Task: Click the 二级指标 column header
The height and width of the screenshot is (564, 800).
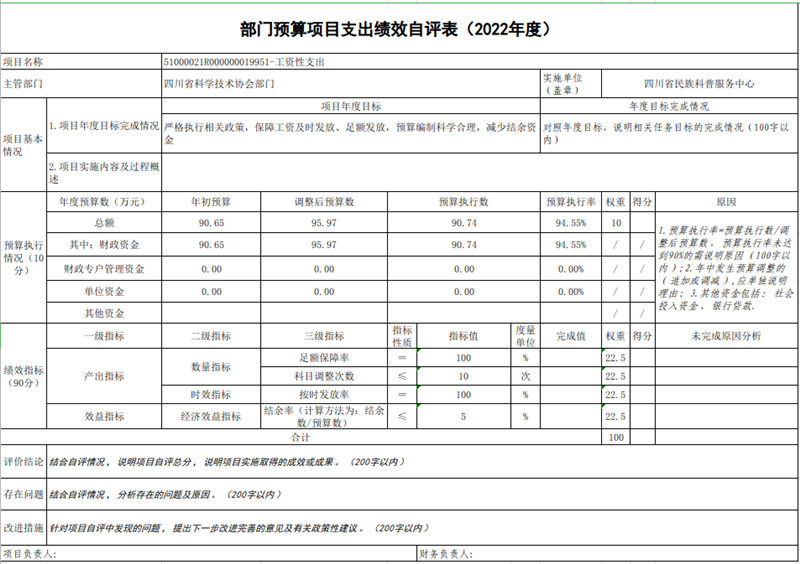Action: coord(211,336)
